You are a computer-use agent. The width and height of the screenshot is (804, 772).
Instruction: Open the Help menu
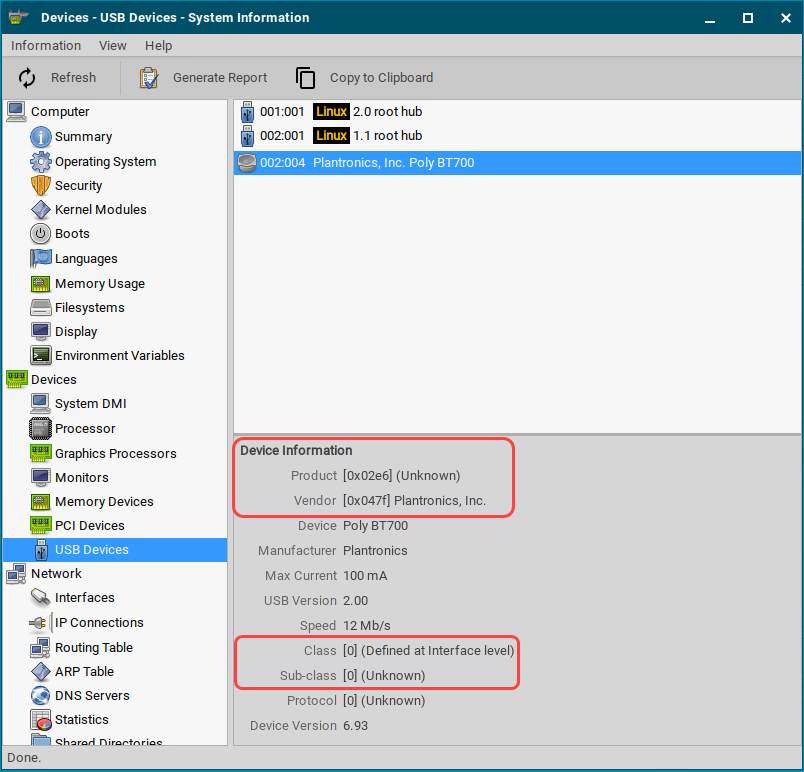(x=158, y=45)
